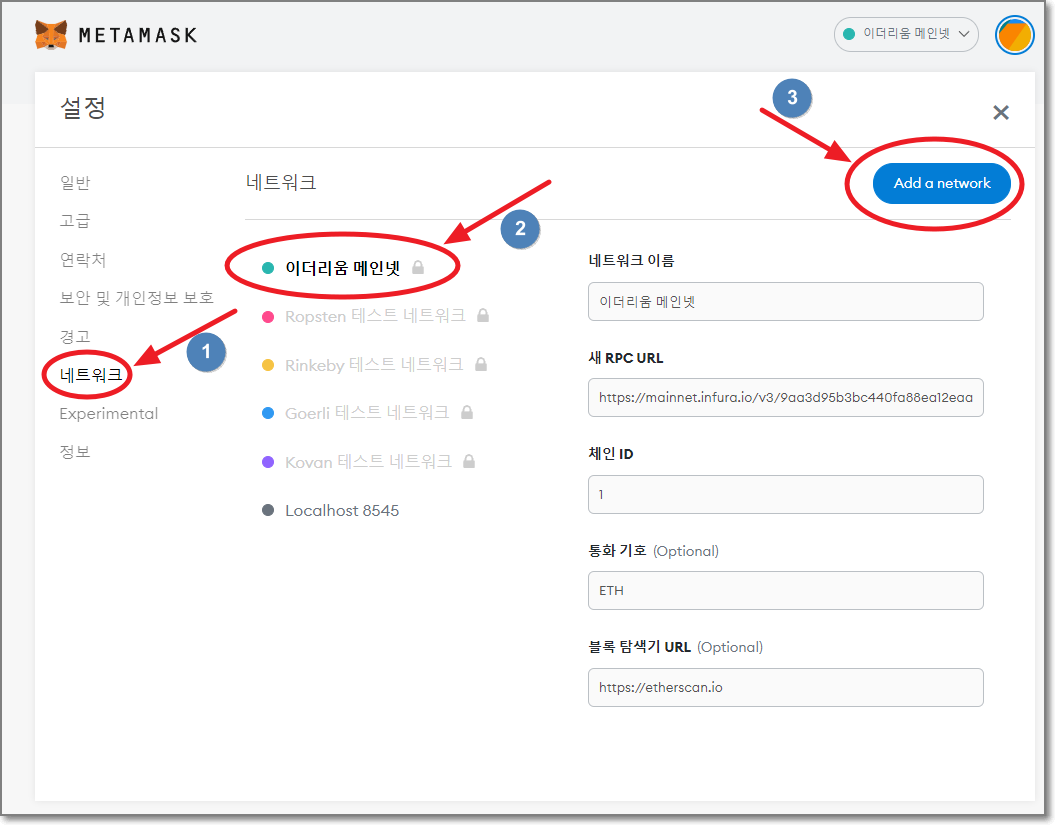Open the 연락처 settings section
This screenshot has width=1055, height=825.
point(80,259)
